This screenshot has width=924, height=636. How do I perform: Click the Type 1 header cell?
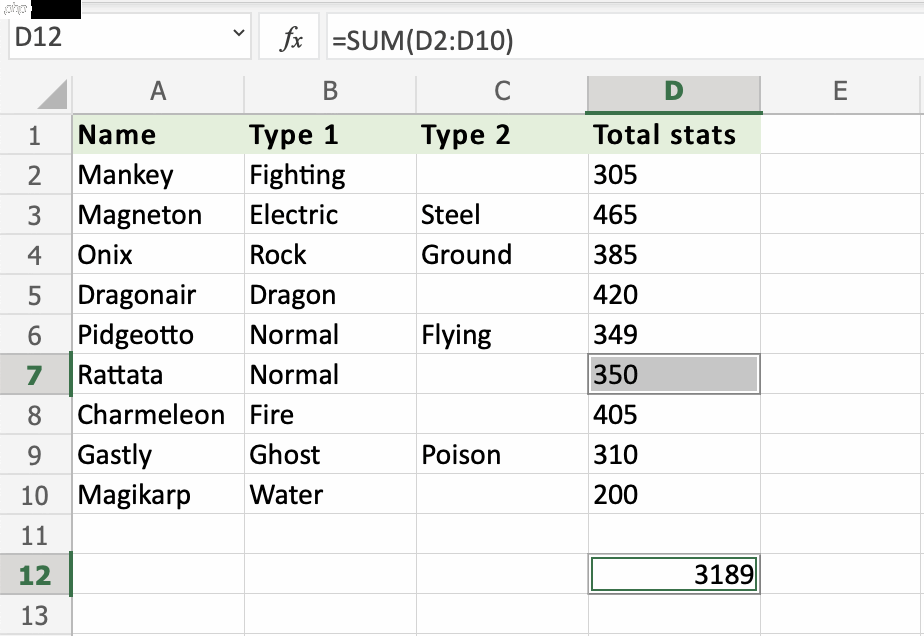pyautogui.click(x=330, y=135)
